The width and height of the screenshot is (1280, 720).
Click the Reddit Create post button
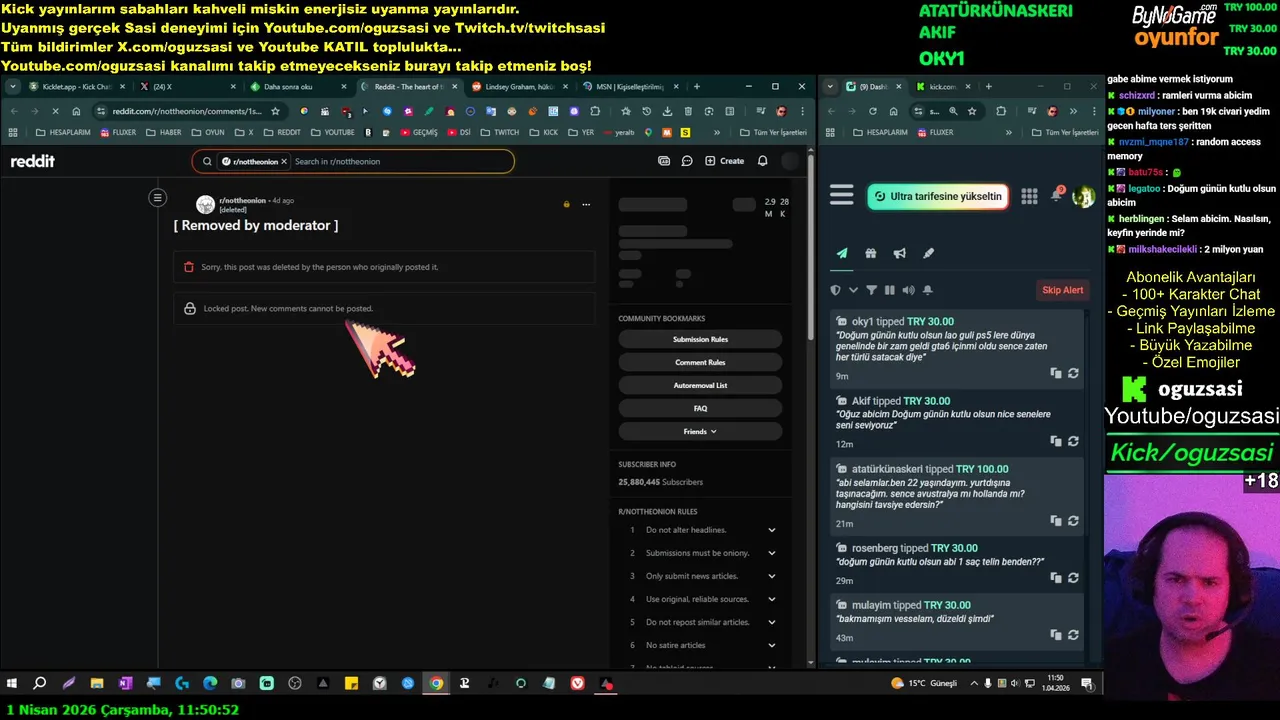point(725,161)
